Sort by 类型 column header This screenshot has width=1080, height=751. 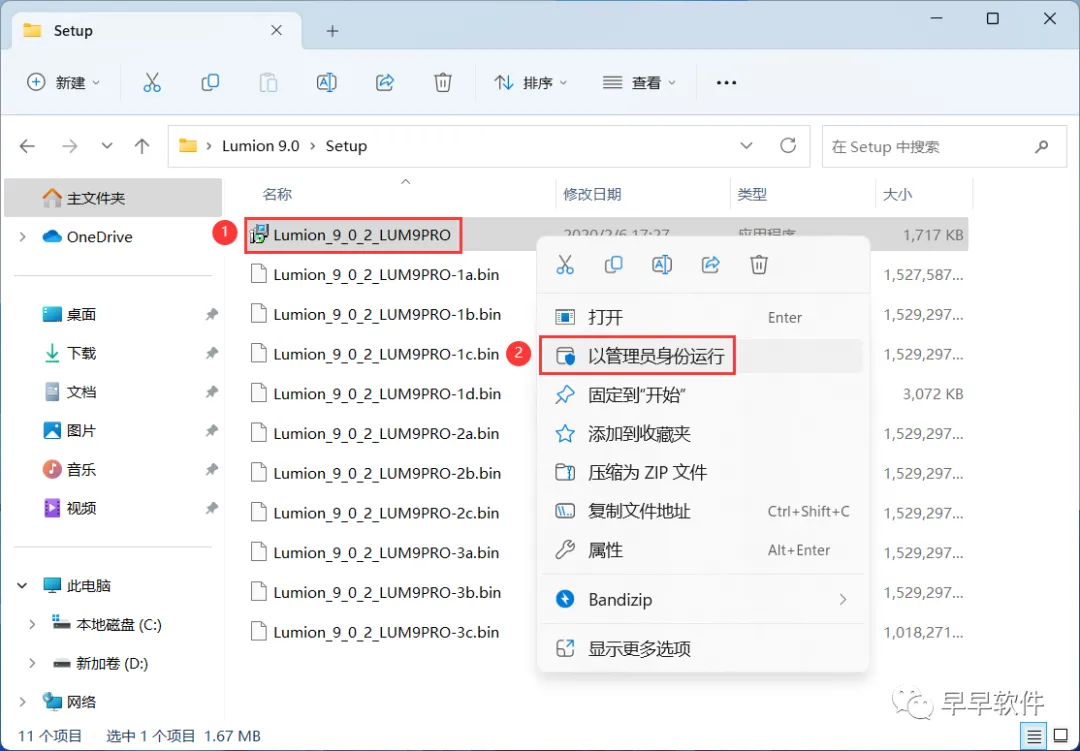751,195
